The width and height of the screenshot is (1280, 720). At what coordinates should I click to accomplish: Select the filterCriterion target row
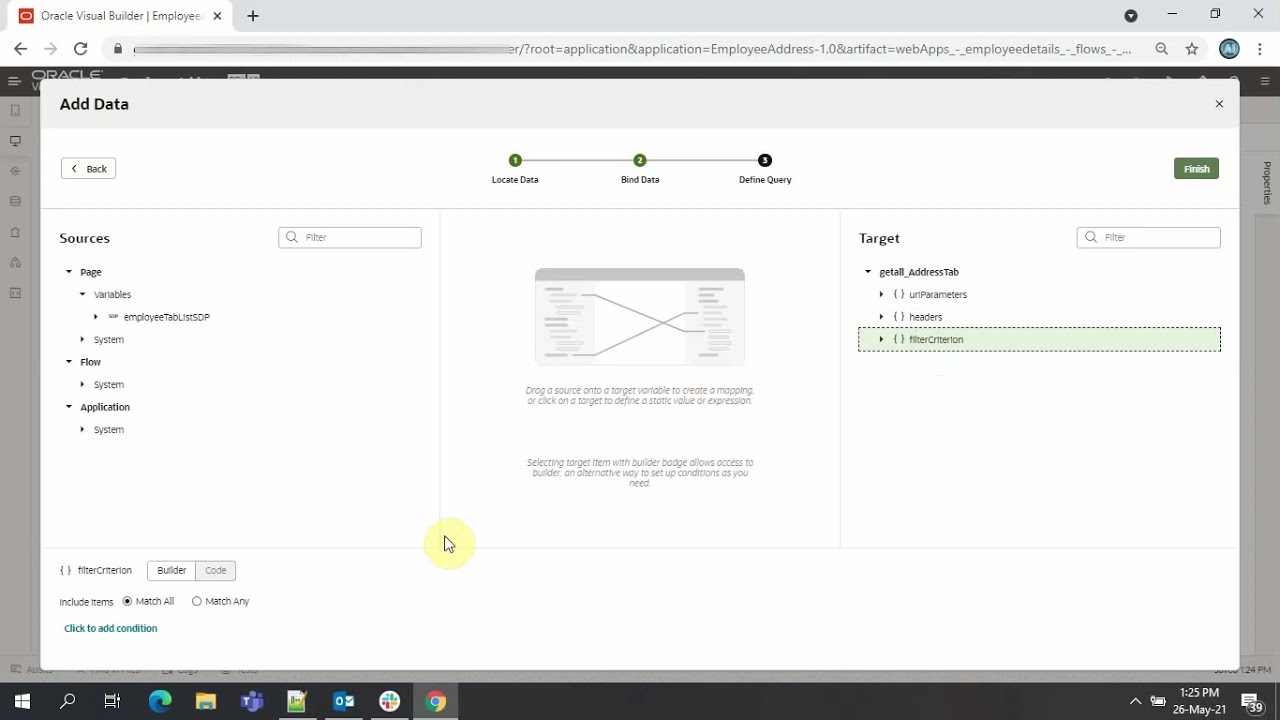1039,340
